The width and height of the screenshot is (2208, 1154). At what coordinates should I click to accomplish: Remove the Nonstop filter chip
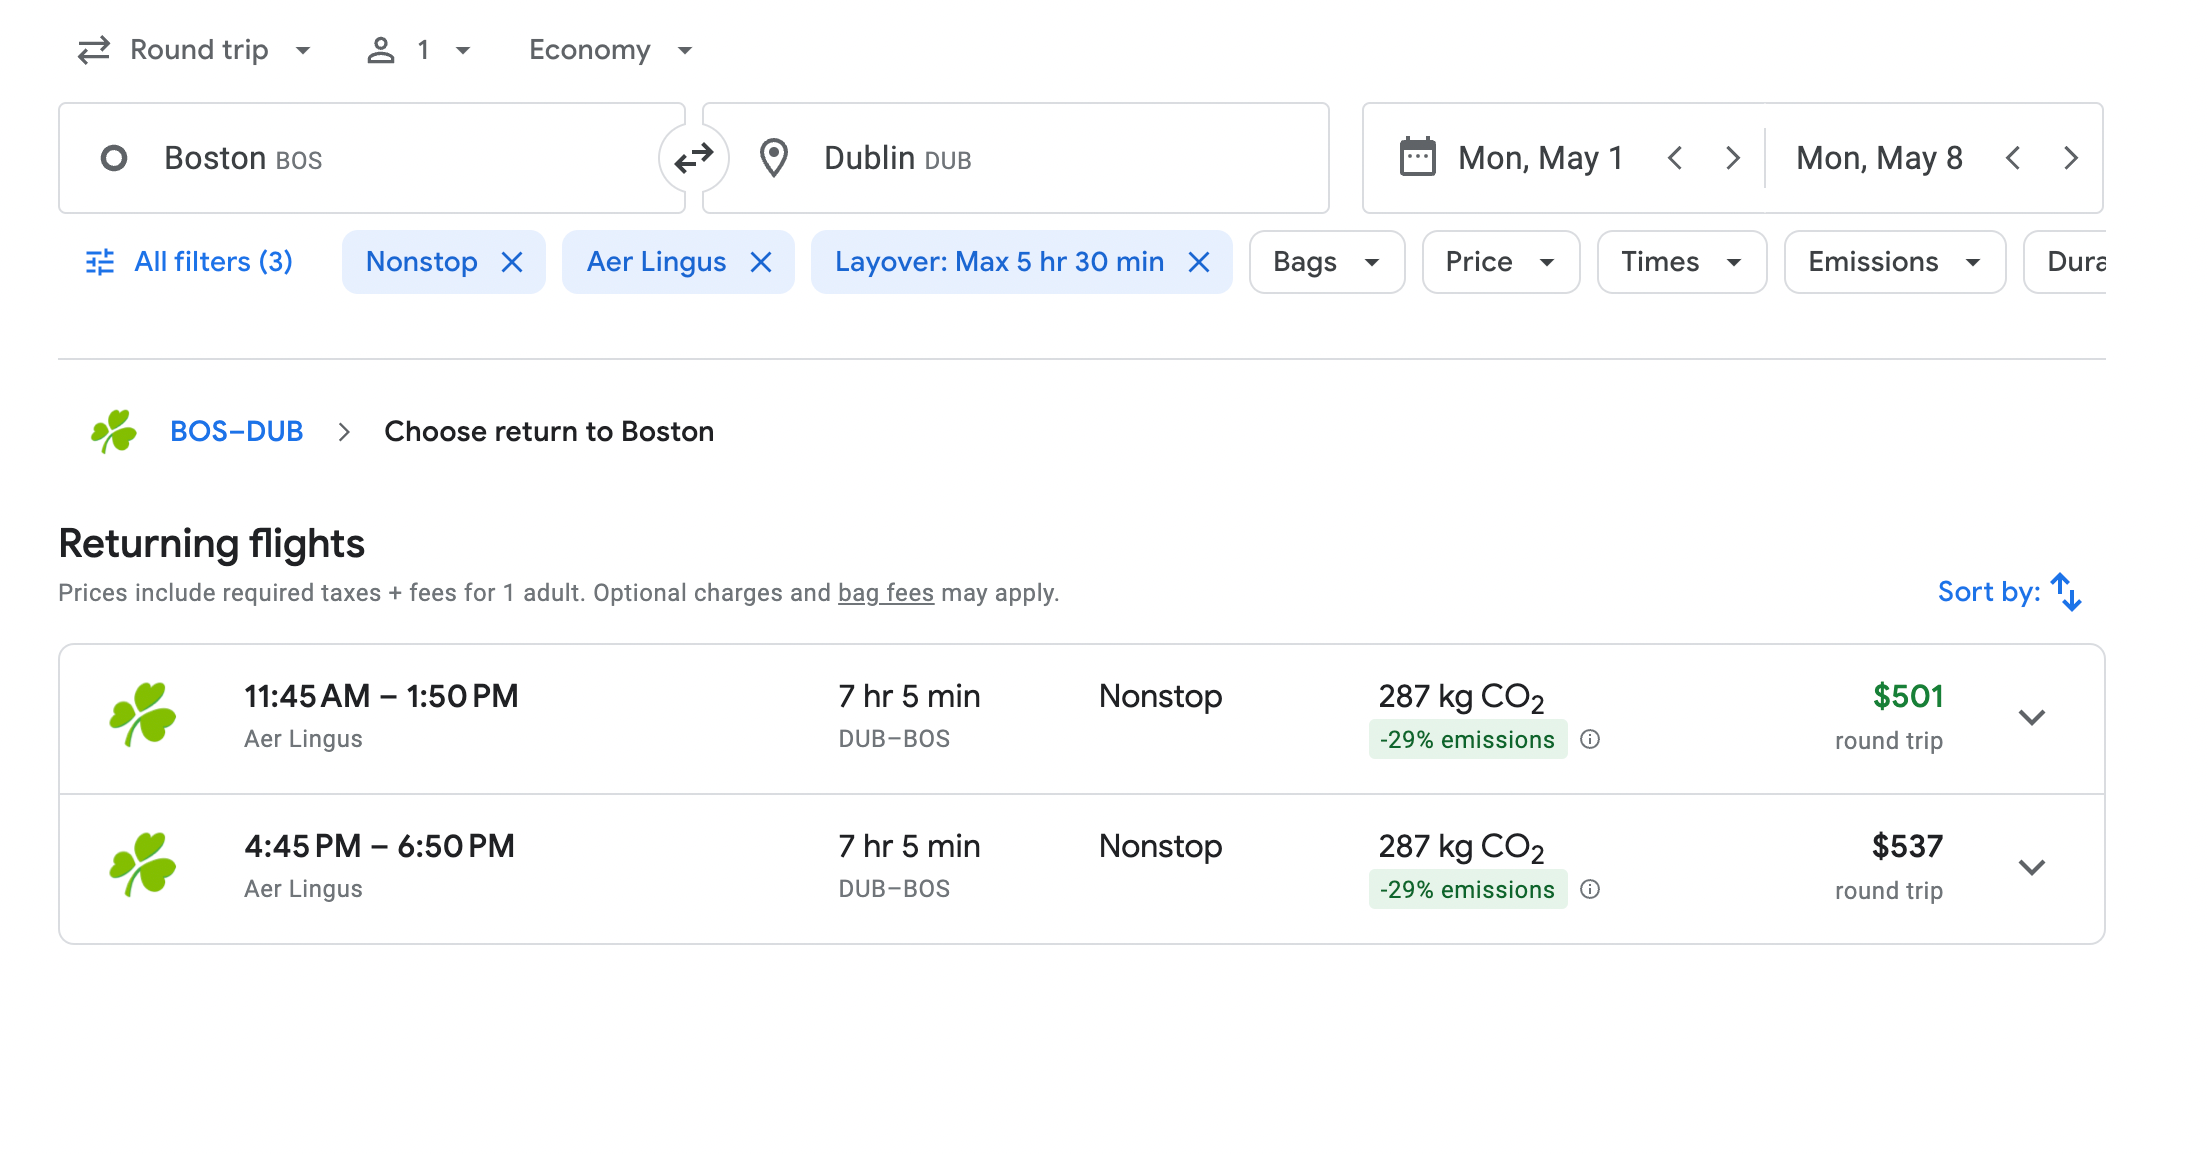click(512, 262)
